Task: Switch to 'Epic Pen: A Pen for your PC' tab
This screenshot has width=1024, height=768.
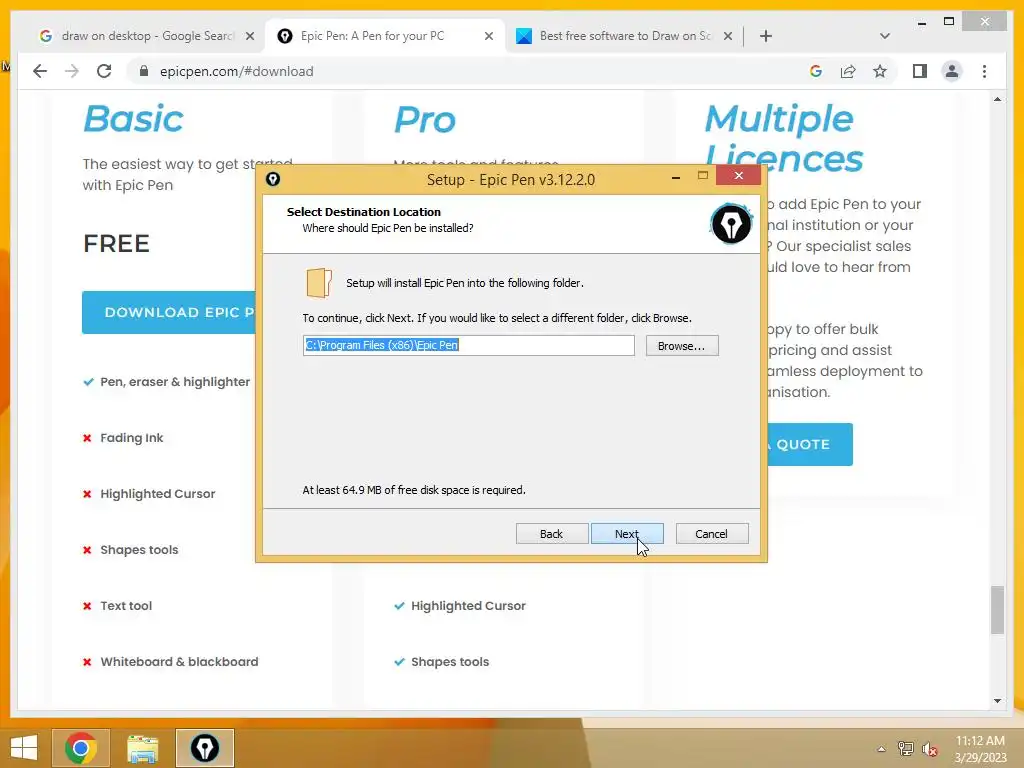Action: click(372, 36)
